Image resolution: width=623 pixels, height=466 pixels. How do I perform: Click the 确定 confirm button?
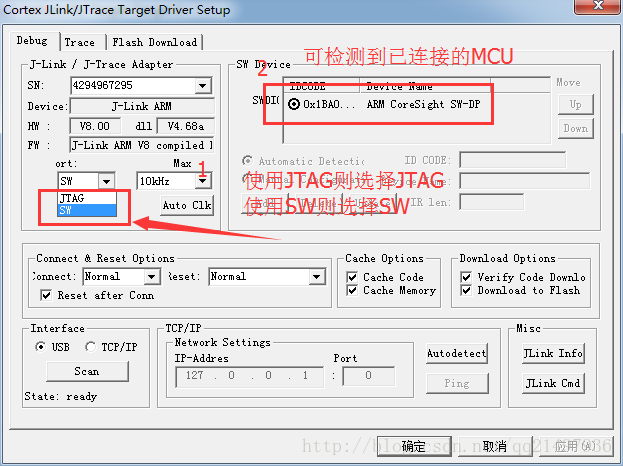point(414,447)
